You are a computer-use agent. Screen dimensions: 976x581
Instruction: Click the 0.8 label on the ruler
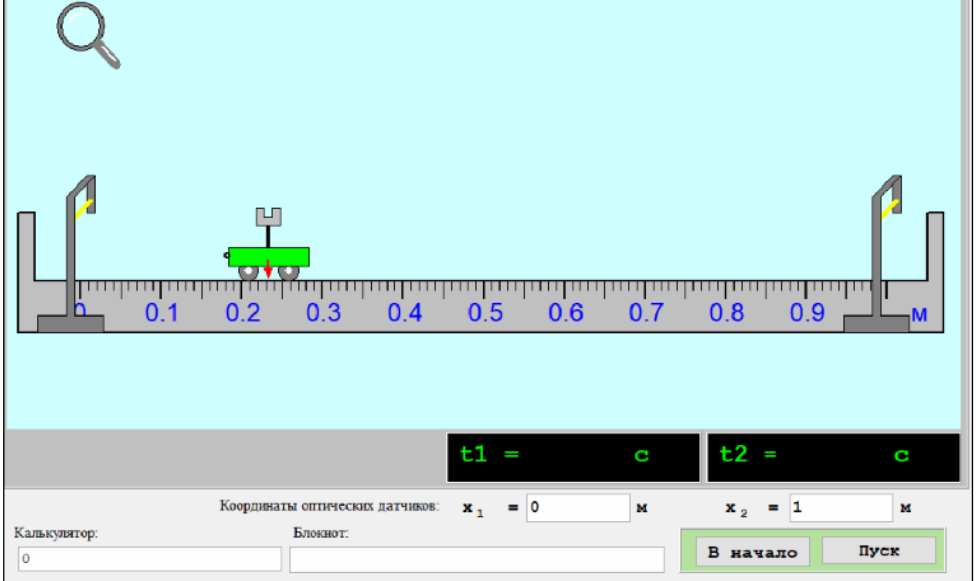(727, 312)
